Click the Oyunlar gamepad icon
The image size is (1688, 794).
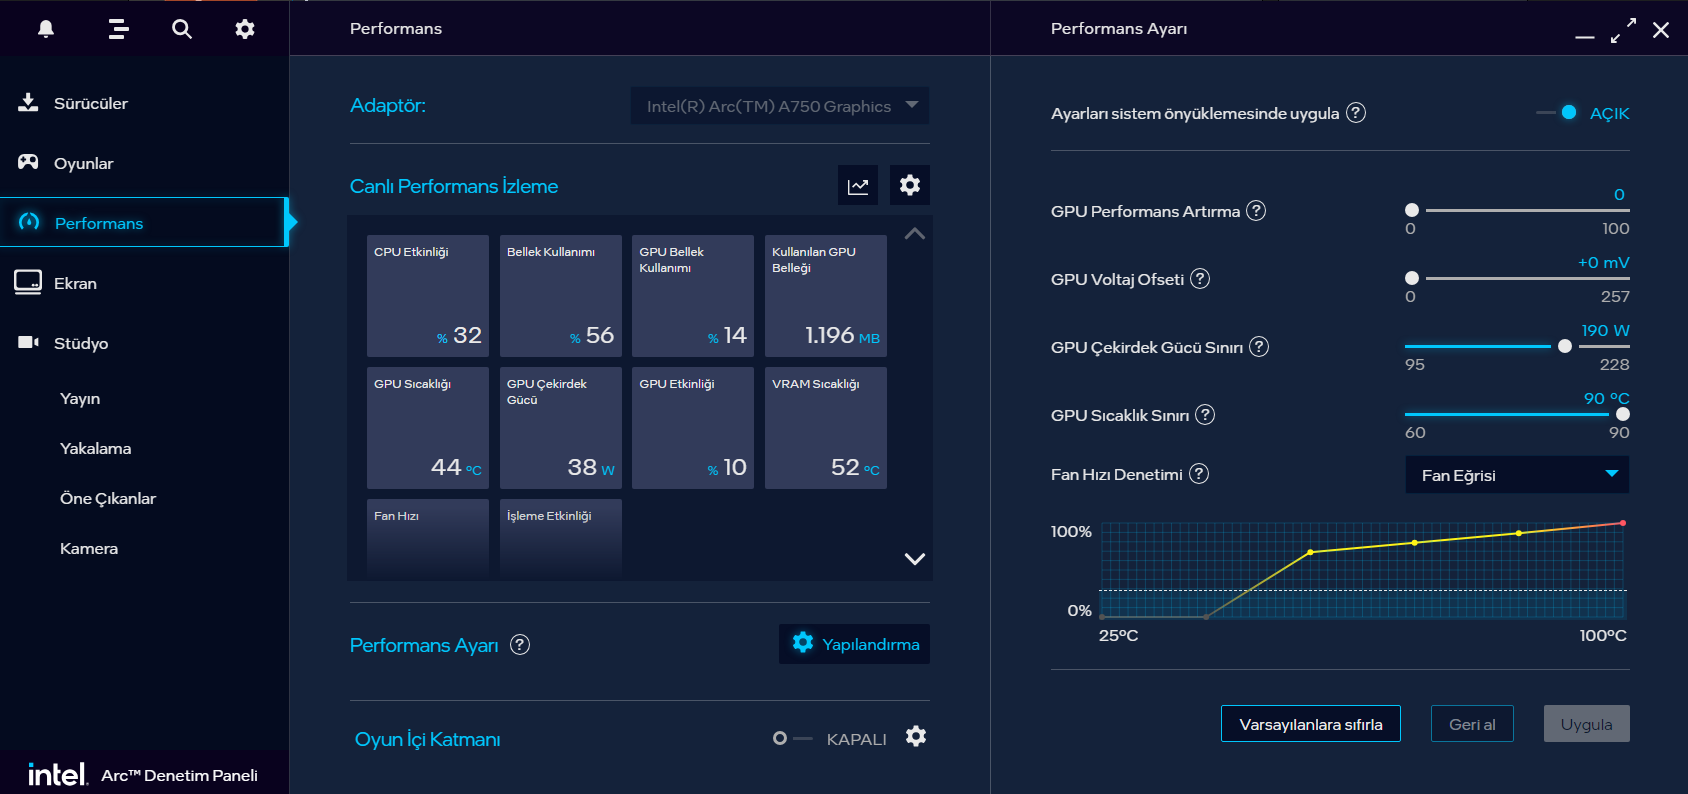28,162
